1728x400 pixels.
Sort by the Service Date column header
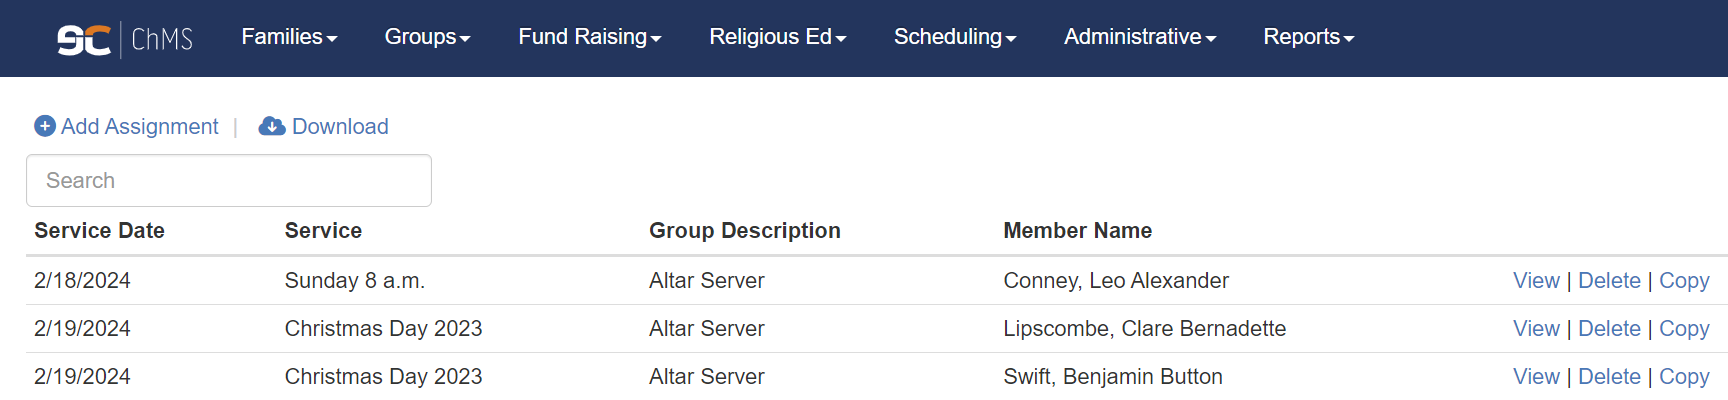(99, 231)
